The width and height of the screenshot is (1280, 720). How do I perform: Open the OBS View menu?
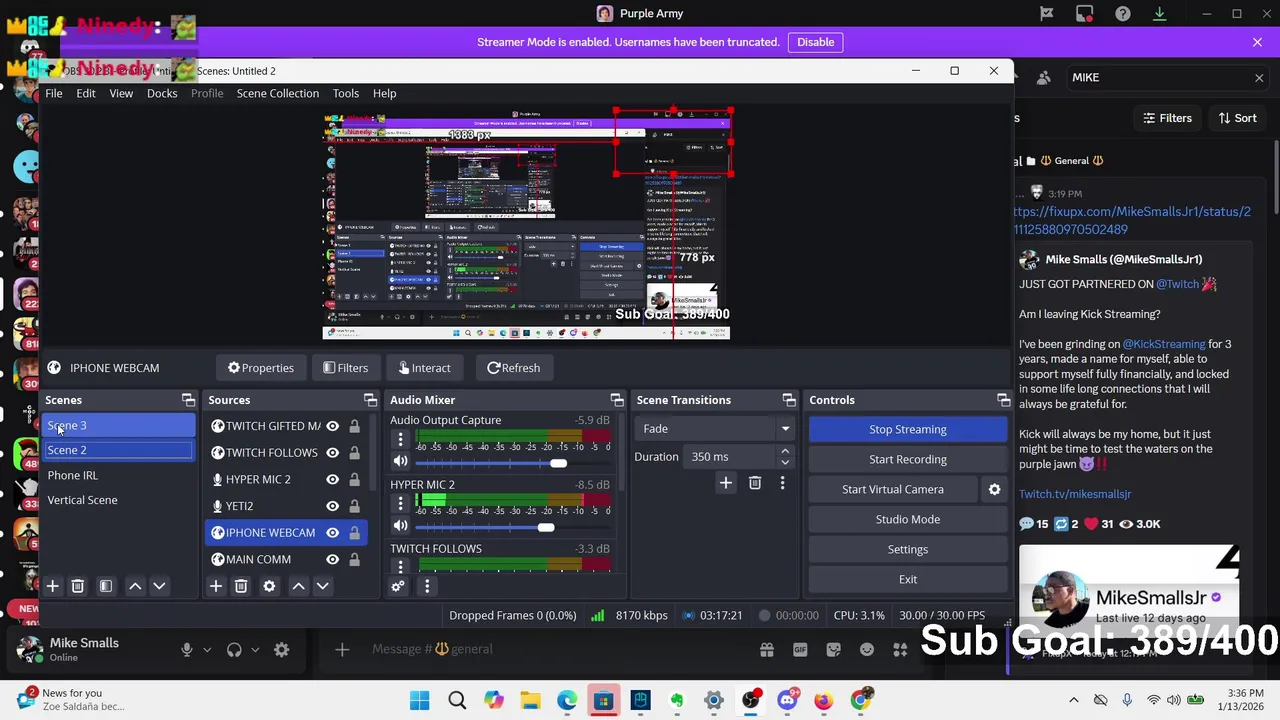121,93
